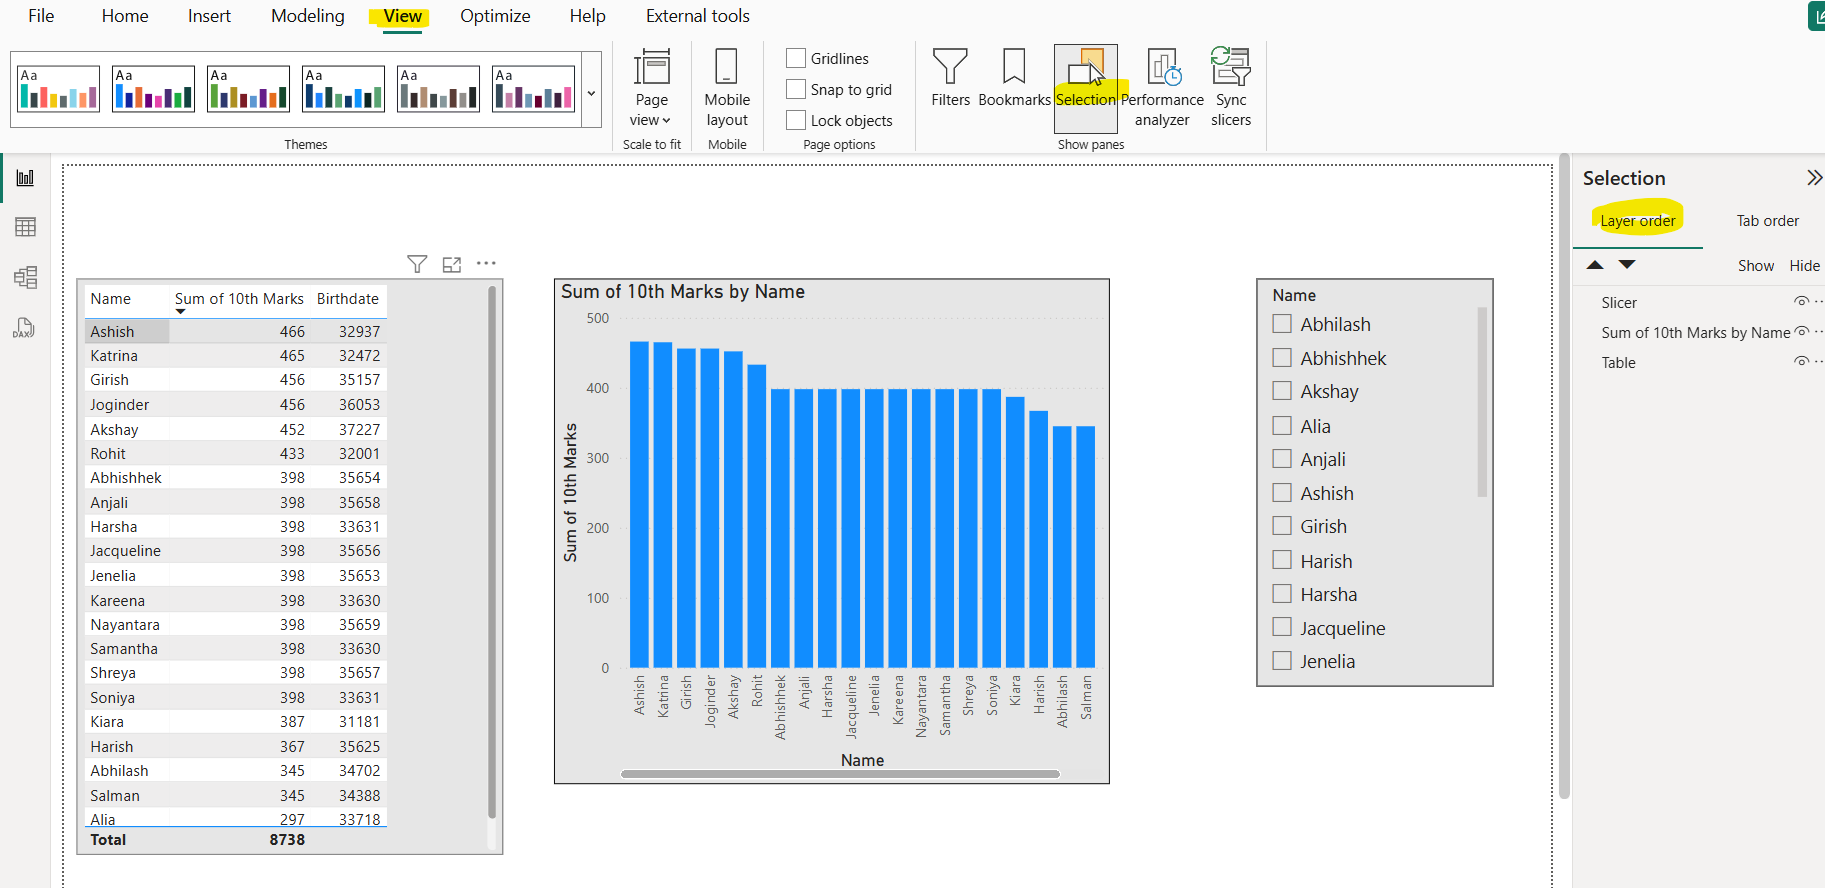Collapse the Selection pane
1825x888 pixels.
(1813, 178)
